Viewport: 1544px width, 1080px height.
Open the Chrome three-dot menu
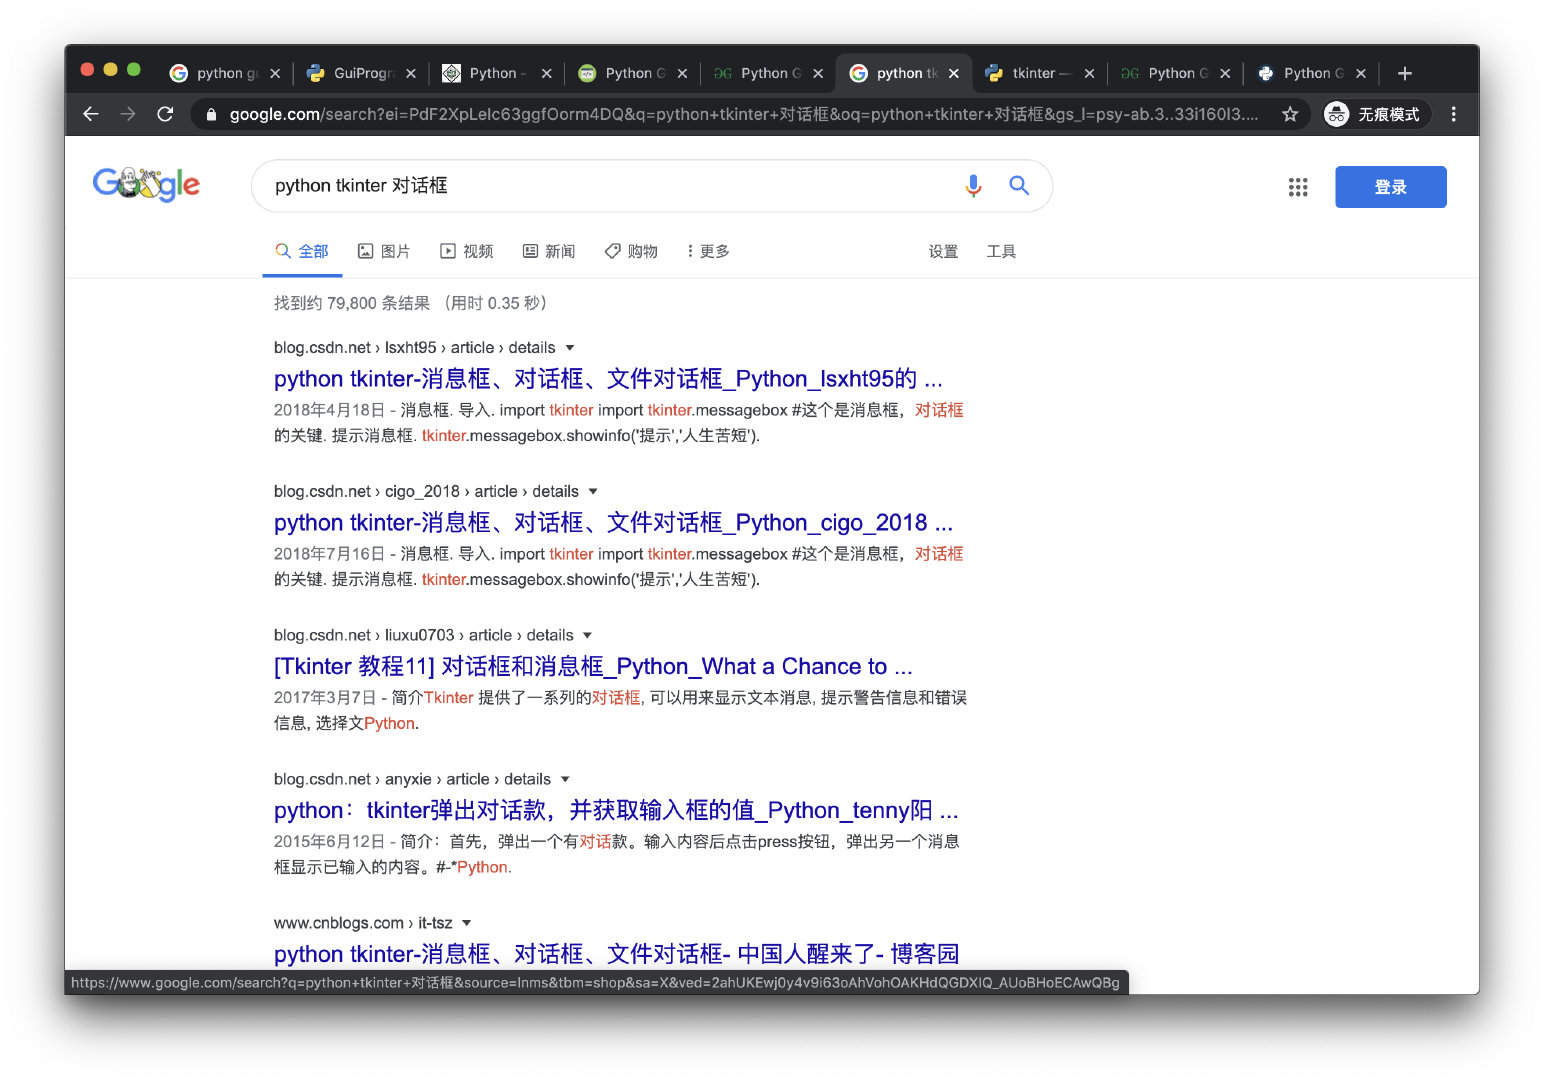pyautogui.click(x=1453, y=114)
